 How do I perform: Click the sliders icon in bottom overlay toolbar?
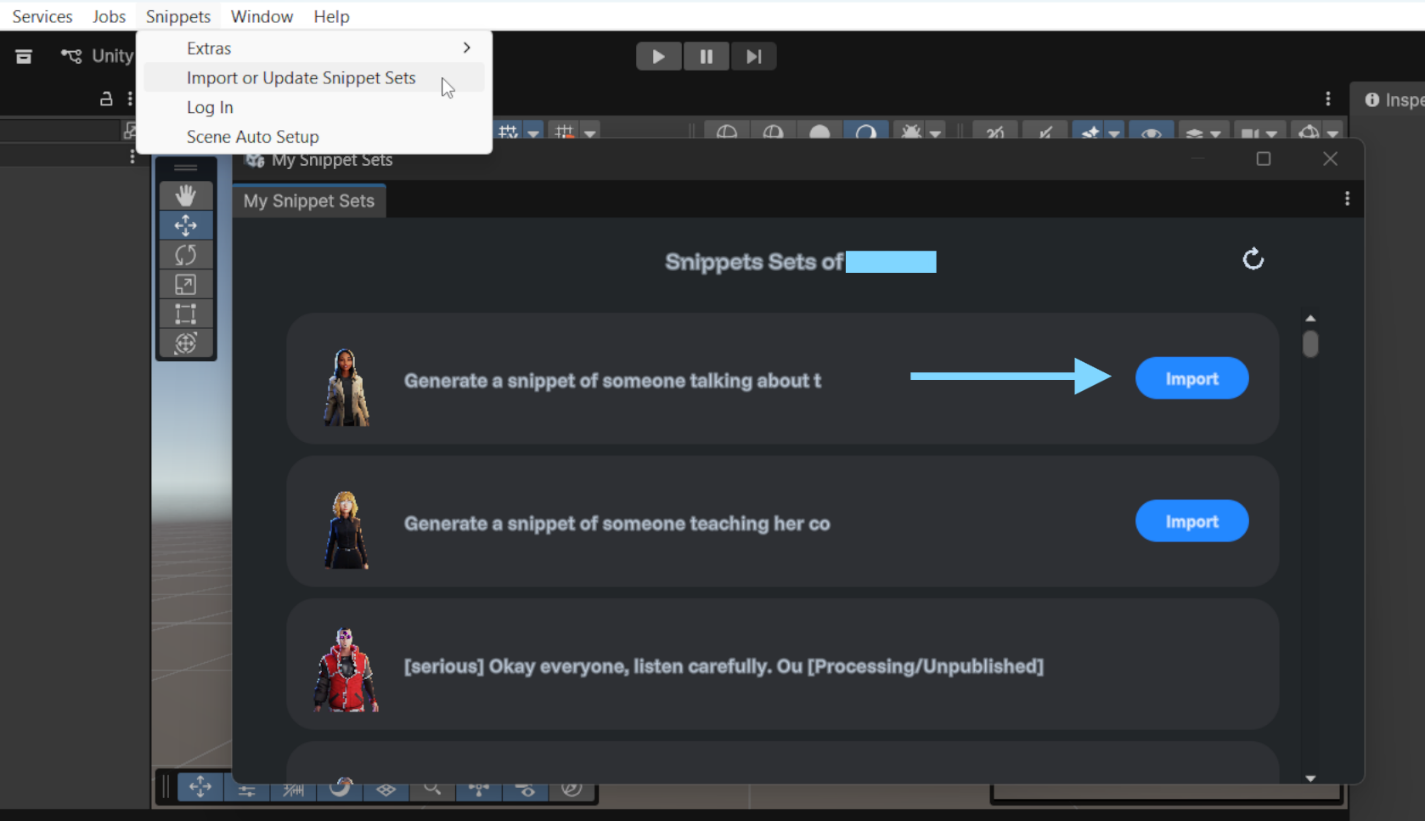[x=247, y=788]
